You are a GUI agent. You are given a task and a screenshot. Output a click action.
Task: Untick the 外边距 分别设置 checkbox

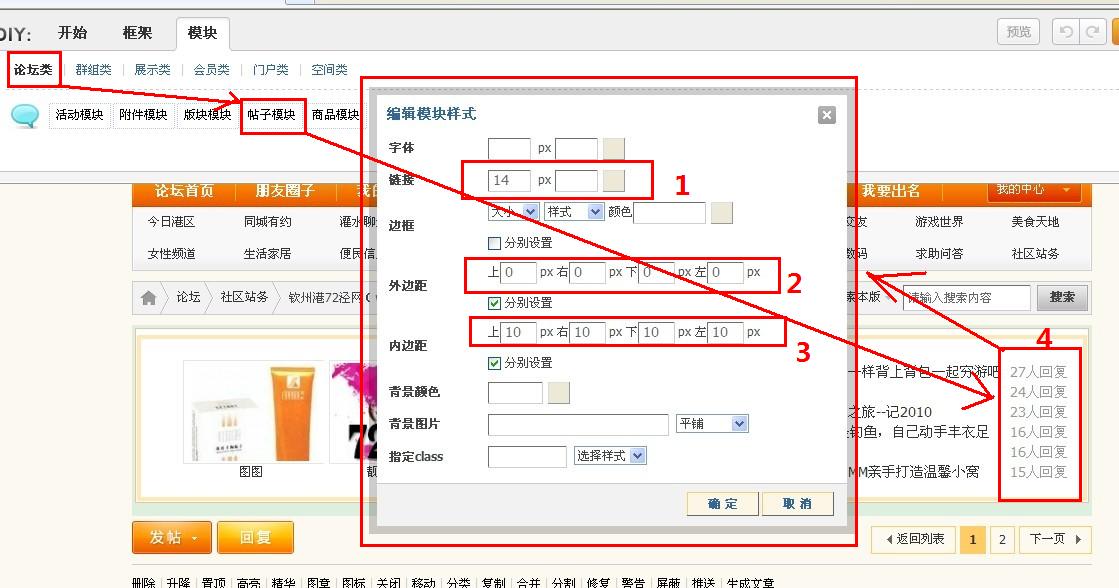point(494,303)
